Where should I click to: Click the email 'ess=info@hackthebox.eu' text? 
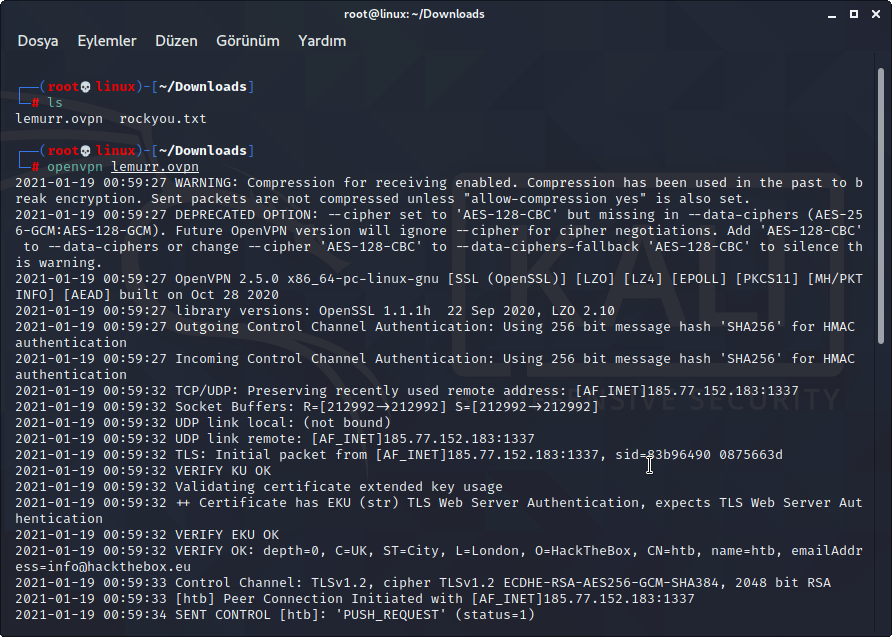(x=103, y=566)
